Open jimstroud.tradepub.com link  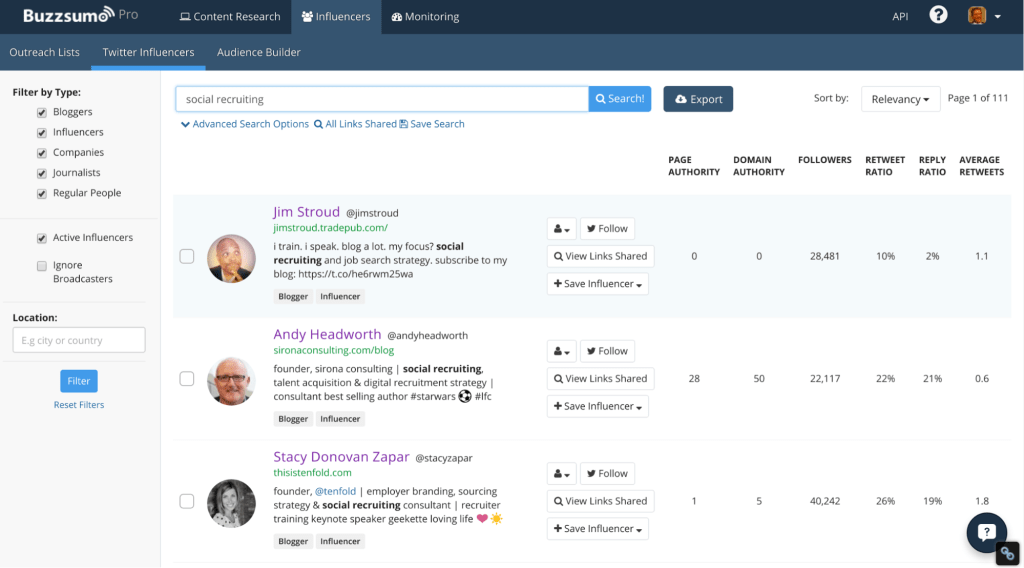pos(330,228)
